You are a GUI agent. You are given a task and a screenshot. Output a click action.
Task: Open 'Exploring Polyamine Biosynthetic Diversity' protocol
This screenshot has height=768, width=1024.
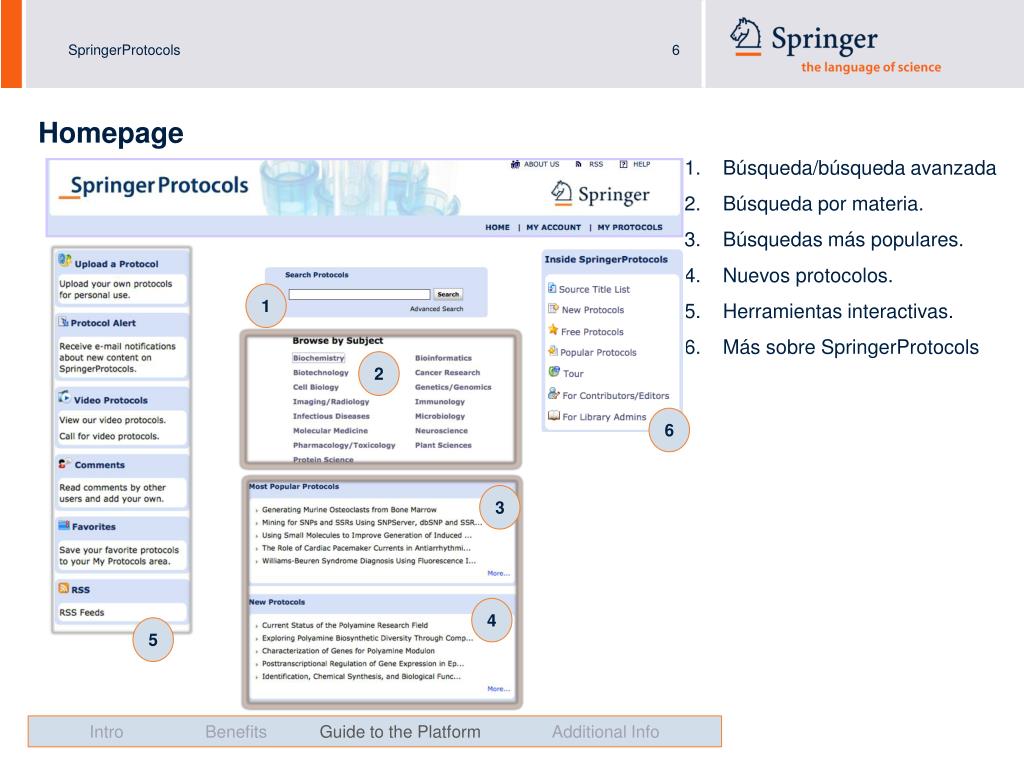point(367,638)
